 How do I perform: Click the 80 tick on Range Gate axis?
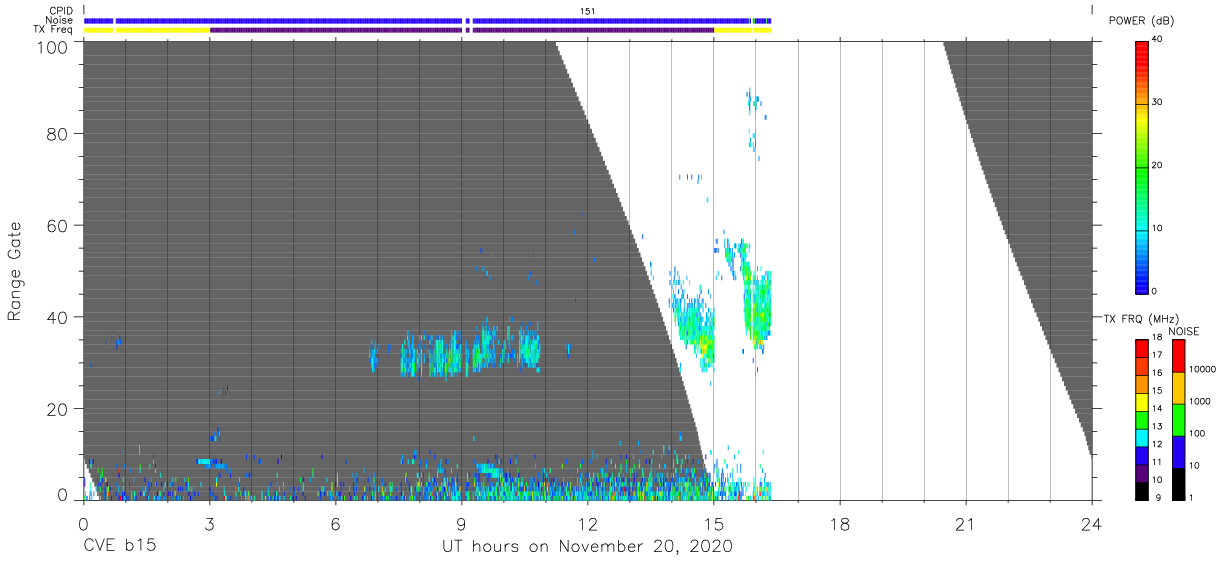click(x=57, y=133)
